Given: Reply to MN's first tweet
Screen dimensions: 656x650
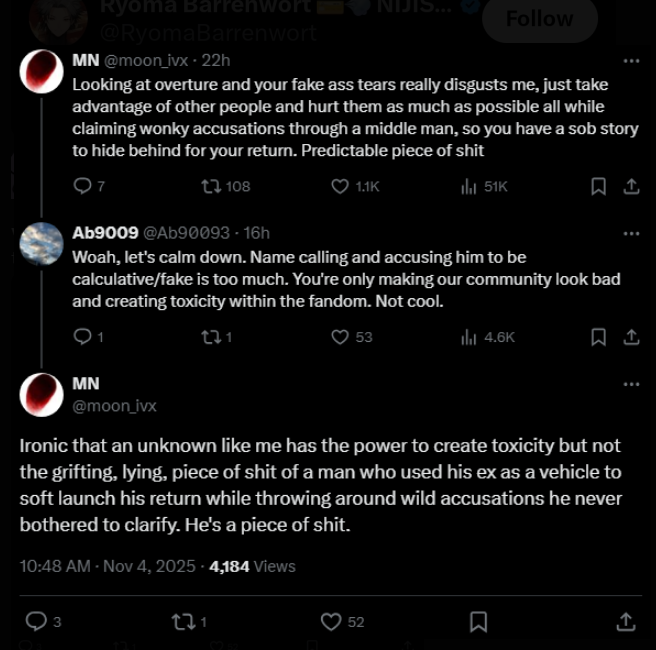Looking at the screenshot, I should pyautogui.click(x=83, y=186).
